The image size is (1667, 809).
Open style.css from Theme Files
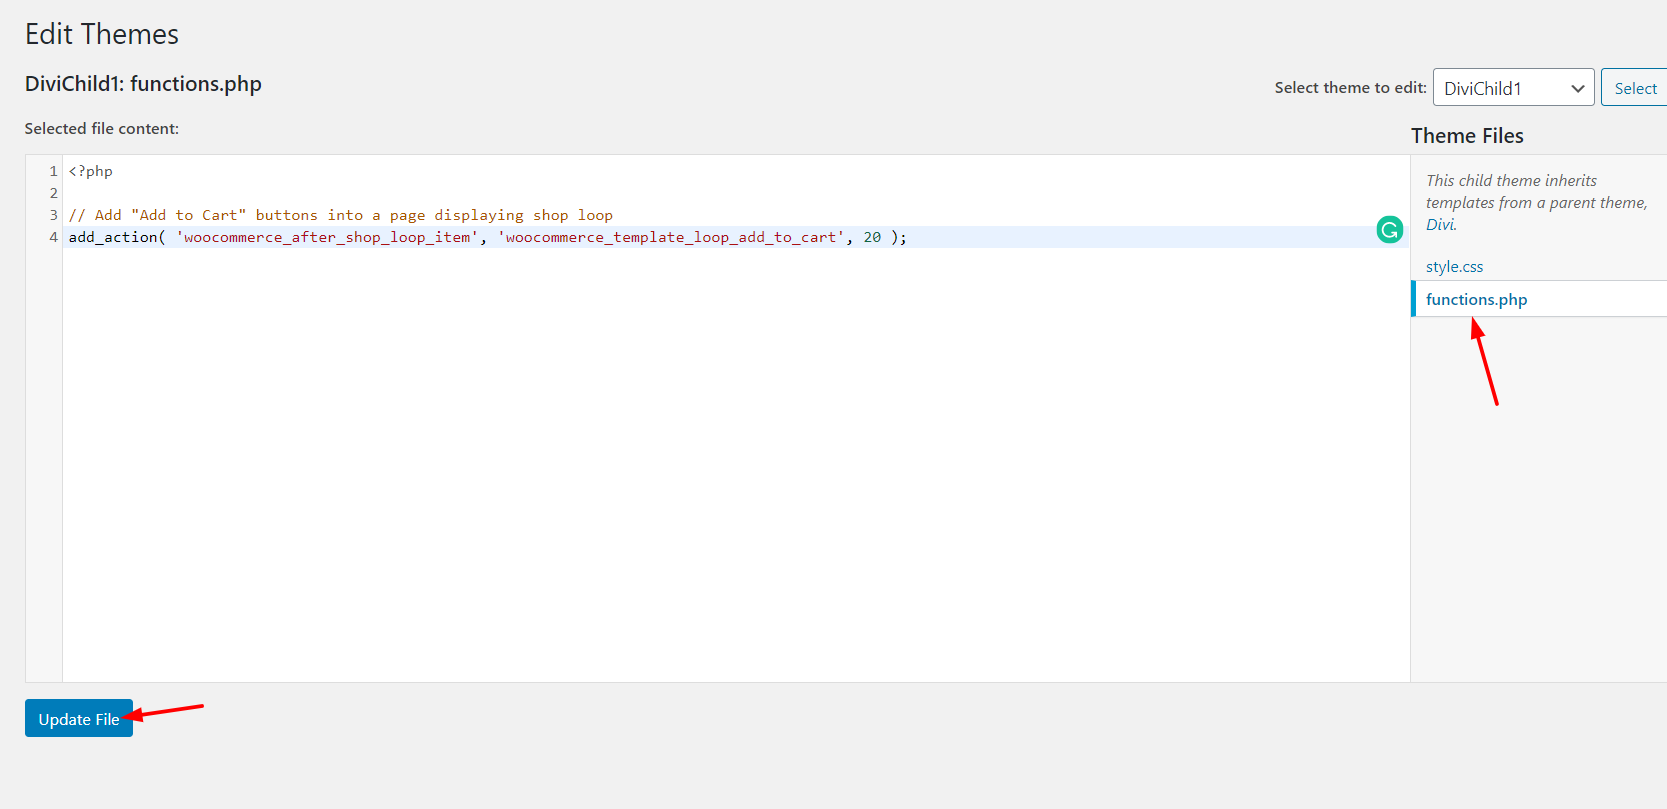pyautogui.click(x=1454, y=266)
